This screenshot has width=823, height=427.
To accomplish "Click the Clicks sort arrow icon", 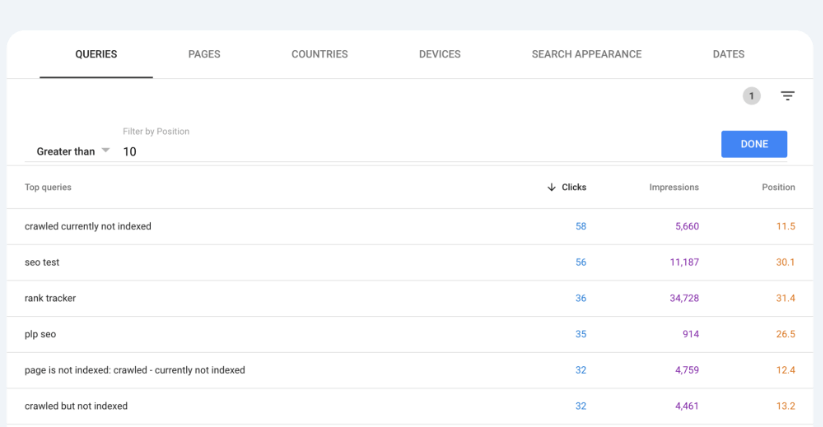I will click(551, 187).
